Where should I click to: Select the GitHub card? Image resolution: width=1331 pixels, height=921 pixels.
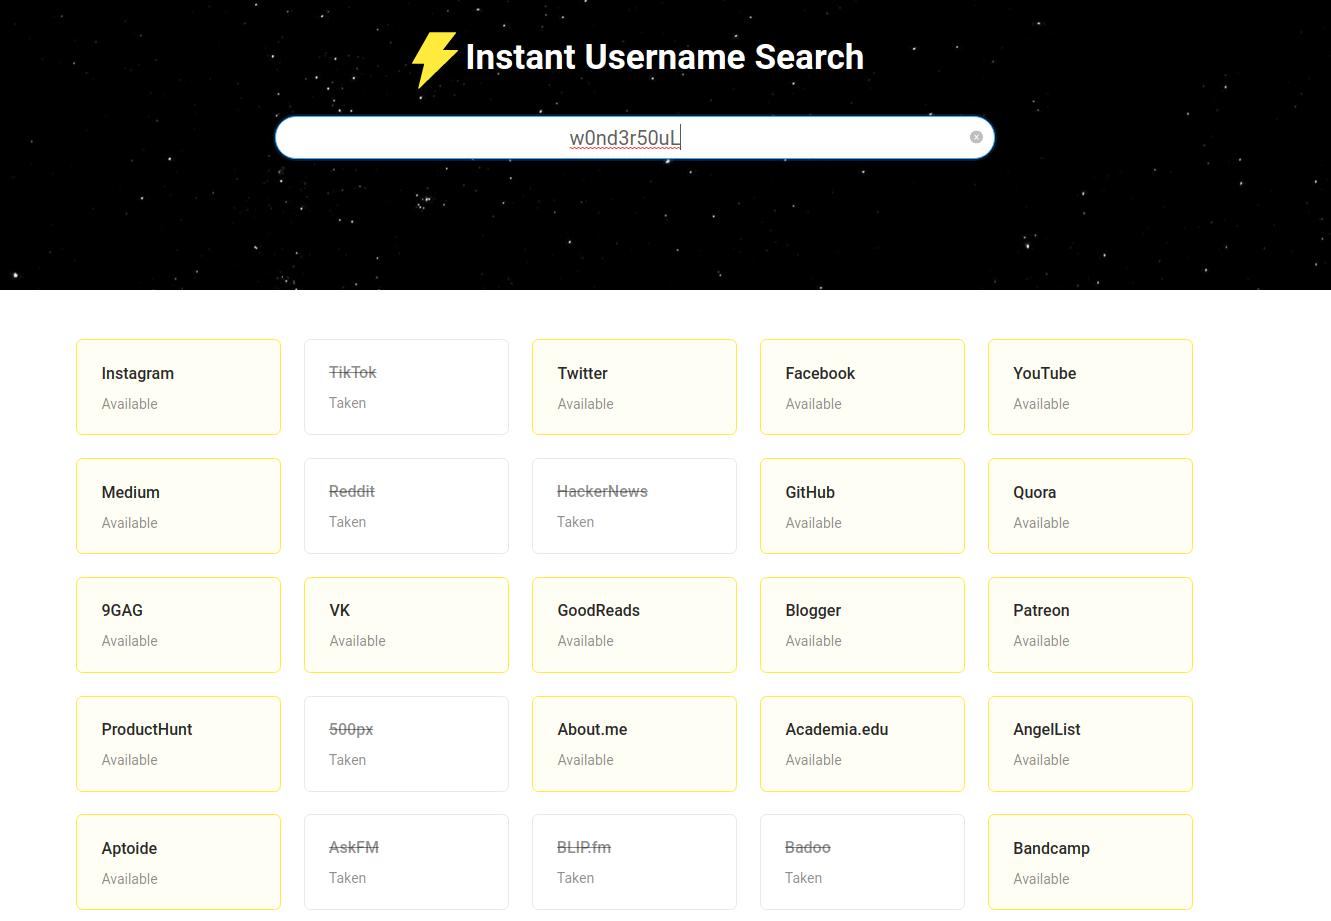click(x=862, y=506)
